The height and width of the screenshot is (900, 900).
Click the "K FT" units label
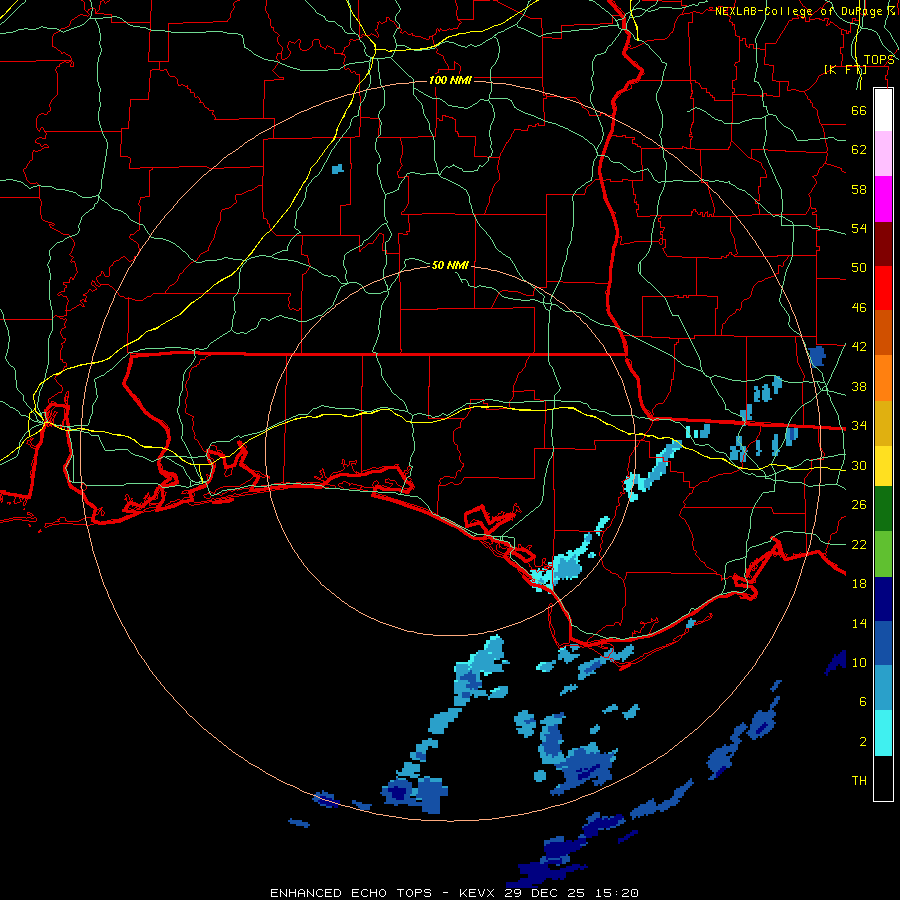pyautogui.click(x=845, y=69)
